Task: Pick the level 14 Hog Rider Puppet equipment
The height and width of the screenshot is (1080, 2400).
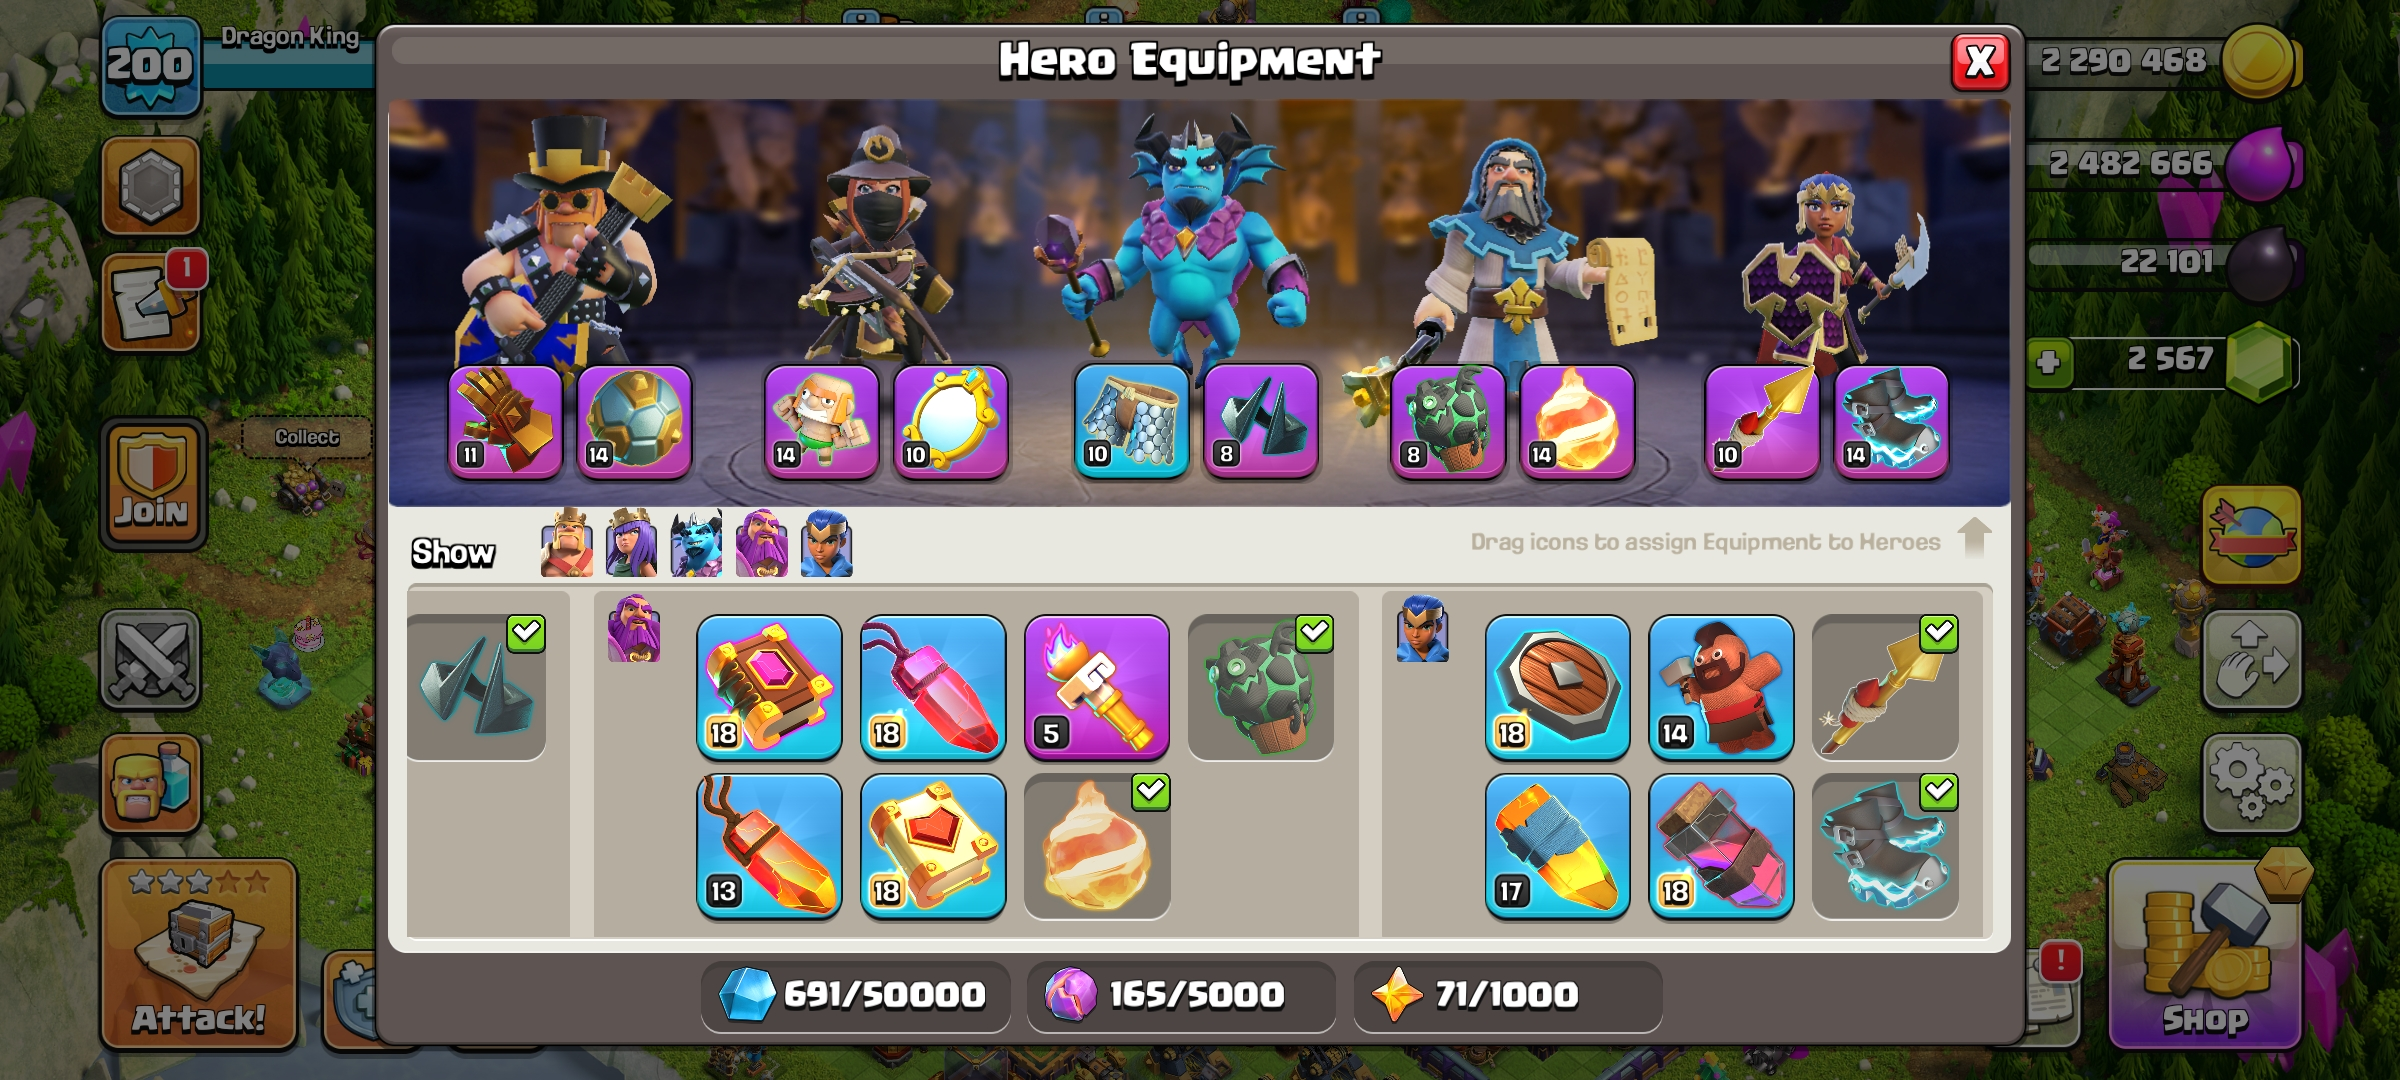Action: pos(1721,687)
